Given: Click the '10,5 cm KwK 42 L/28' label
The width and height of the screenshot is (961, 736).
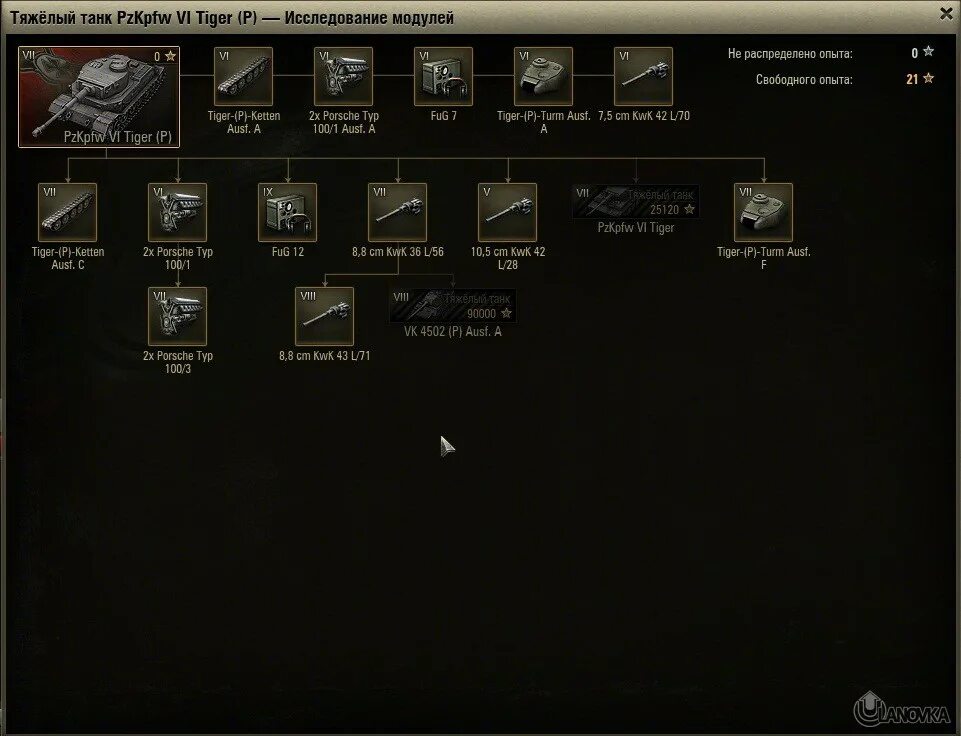Looking at the screenshot, I should [507, 258].
